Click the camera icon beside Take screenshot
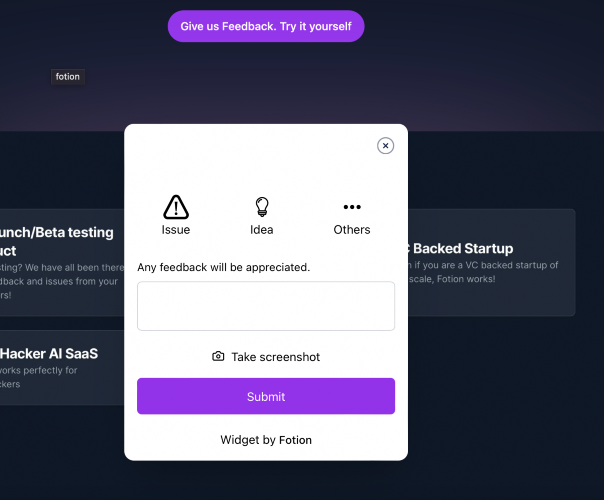Image resolution: width=604 pixels, height=500 pixels. [218, 357]
